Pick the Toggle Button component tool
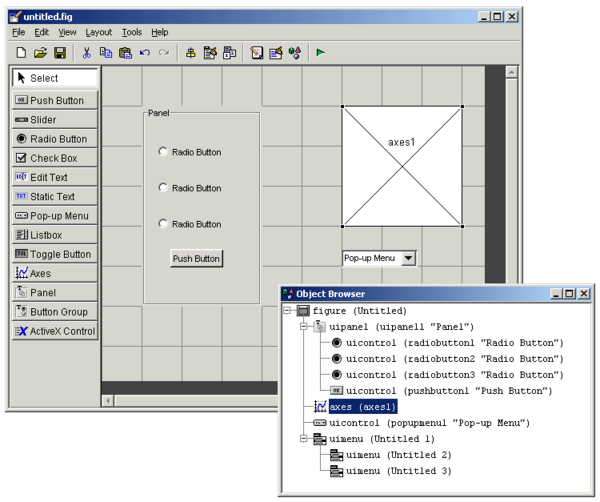Screen dimensions: 600x502 click(55, 254)
